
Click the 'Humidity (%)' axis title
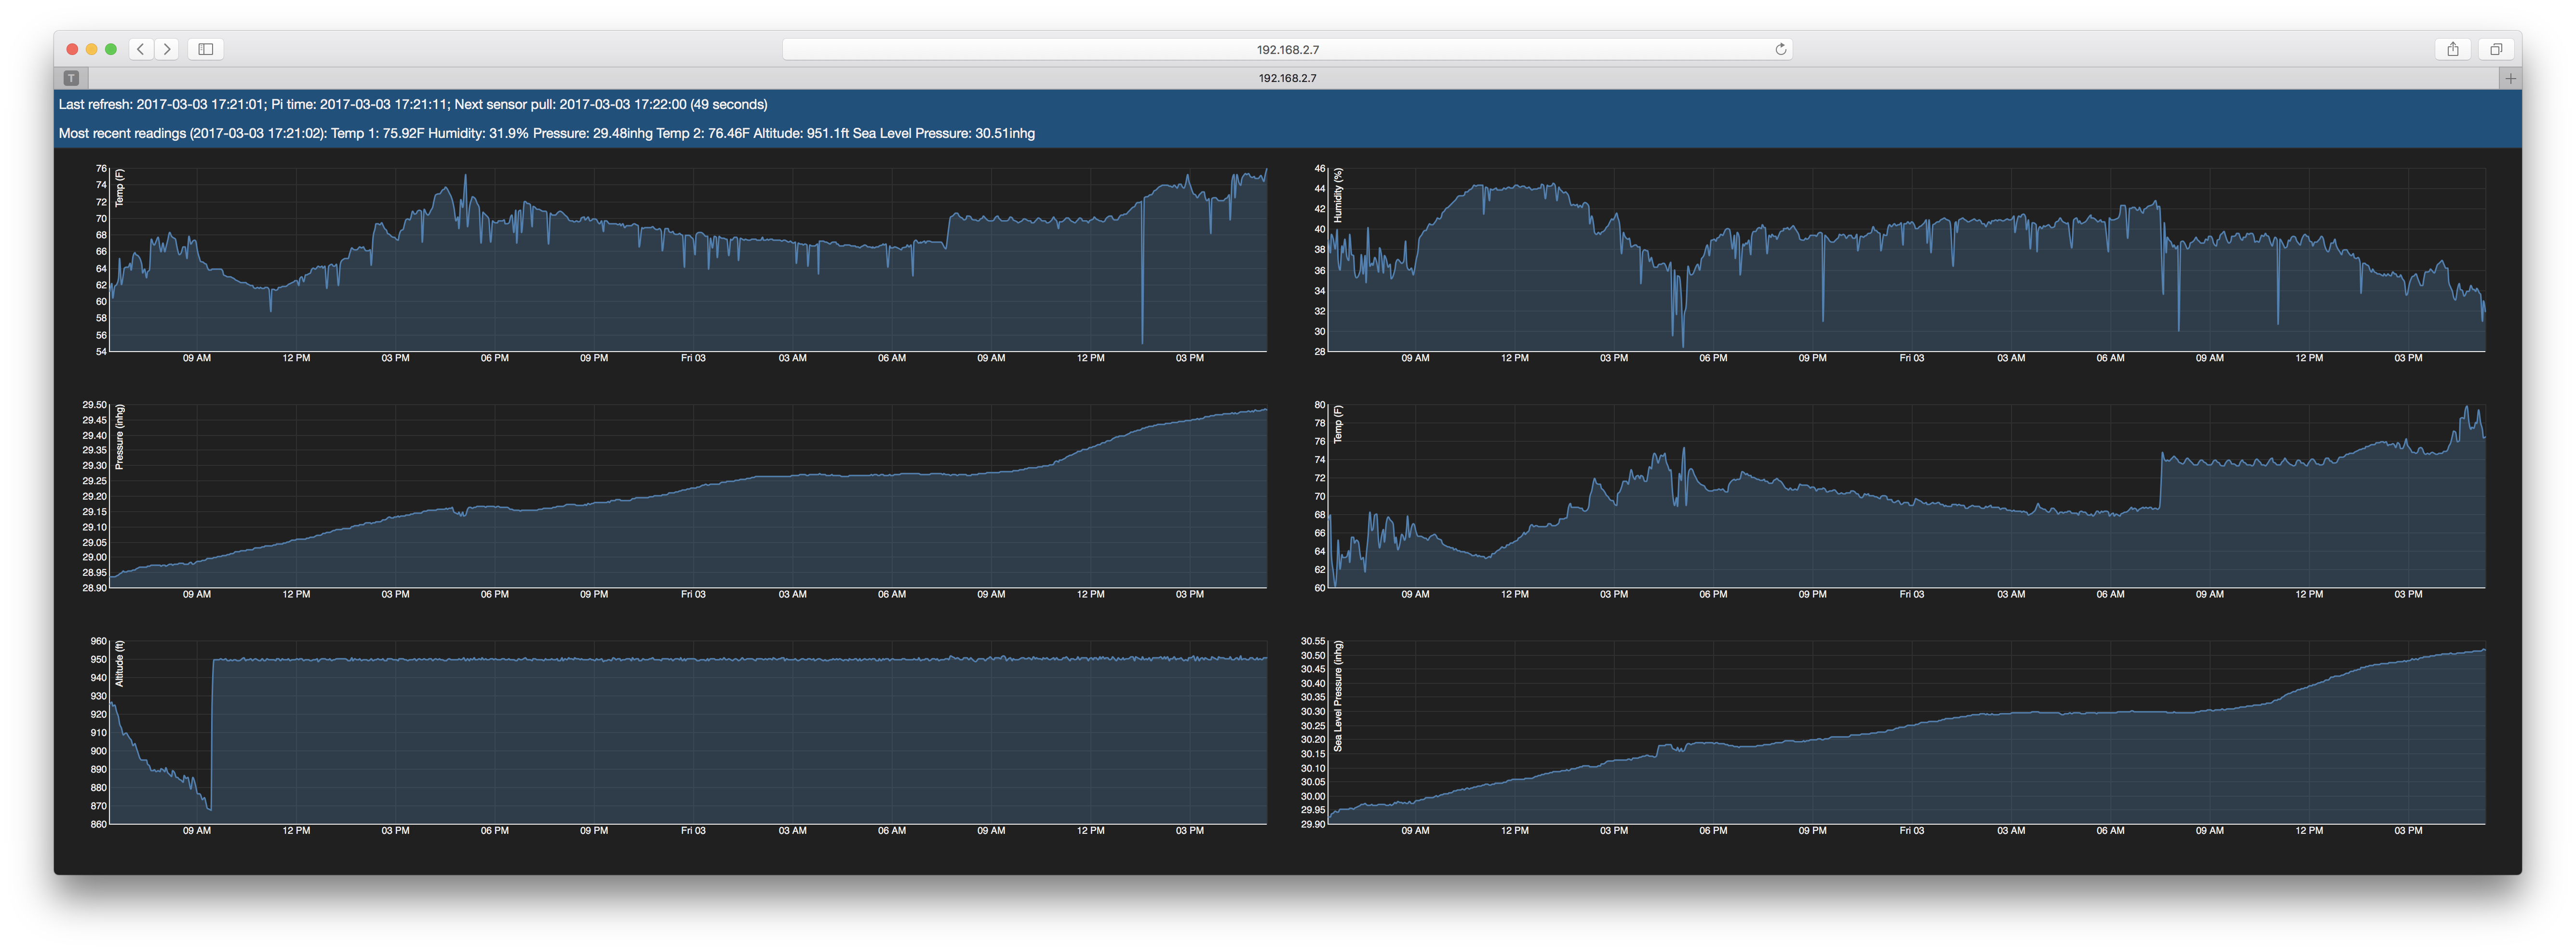click(1338, 195)
